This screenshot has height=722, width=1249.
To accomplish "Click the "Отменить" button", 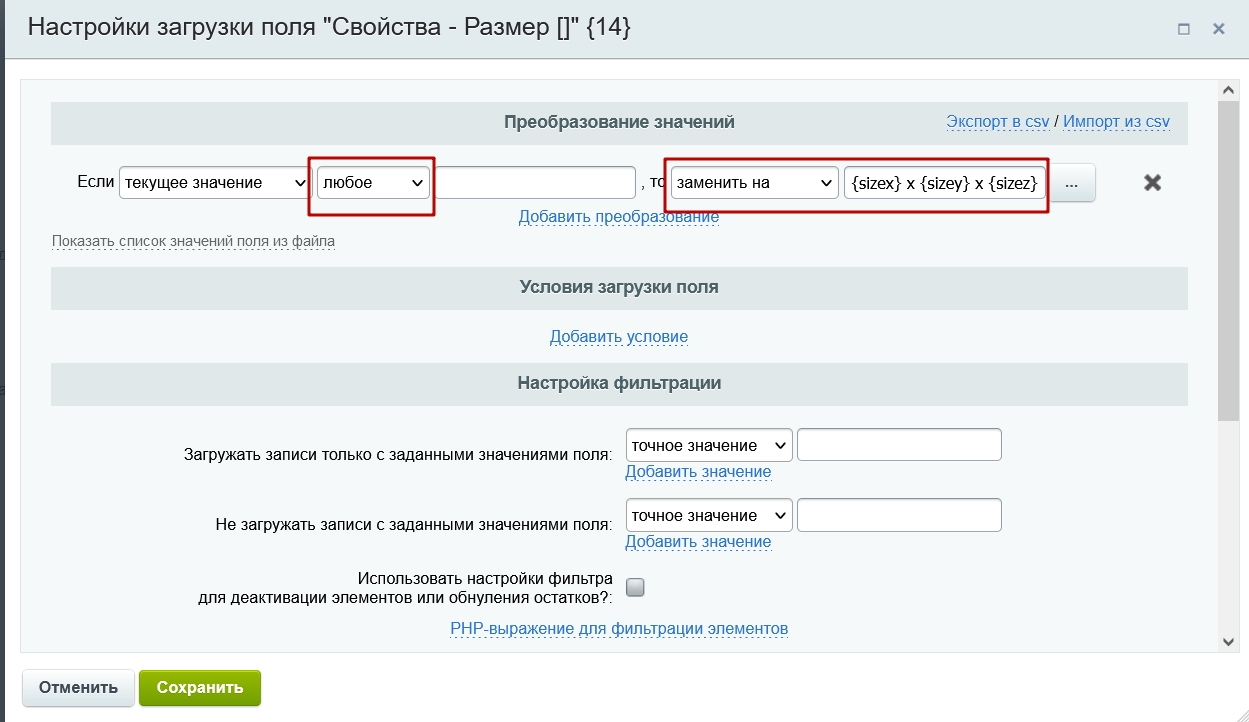I will click(78, 688).
